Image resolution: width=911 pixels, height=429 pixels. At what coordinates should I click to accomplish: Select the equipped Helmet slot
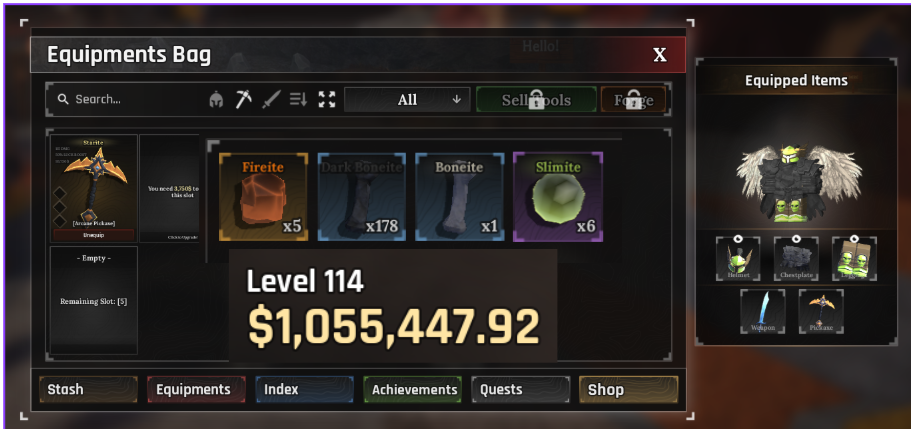click(x=738, y=259)
